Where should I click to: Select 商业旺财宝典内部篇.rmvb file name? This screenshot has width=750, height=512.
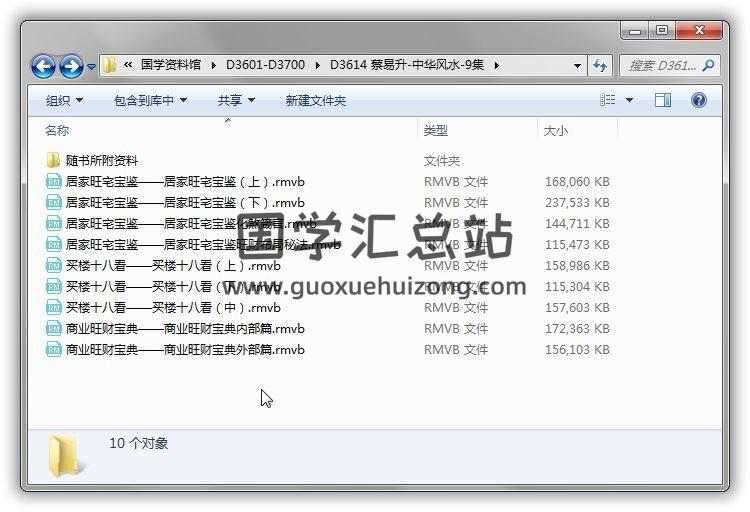point(185,329)
